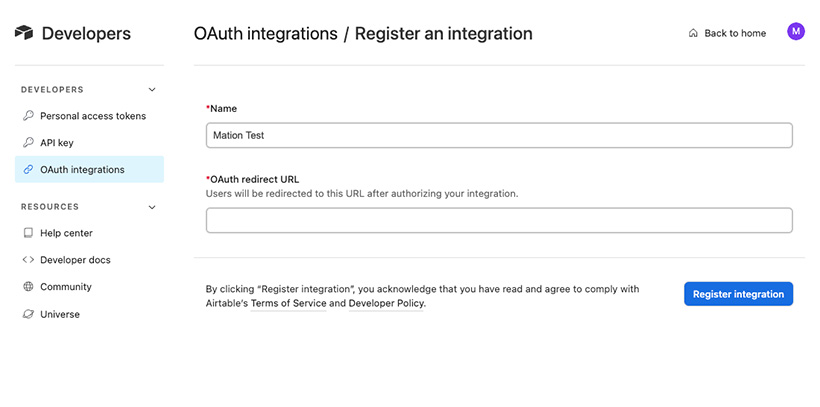Click the DEVELOPERS section heading
The height and width of the screenshot is (407, 820).
[52, 89]
